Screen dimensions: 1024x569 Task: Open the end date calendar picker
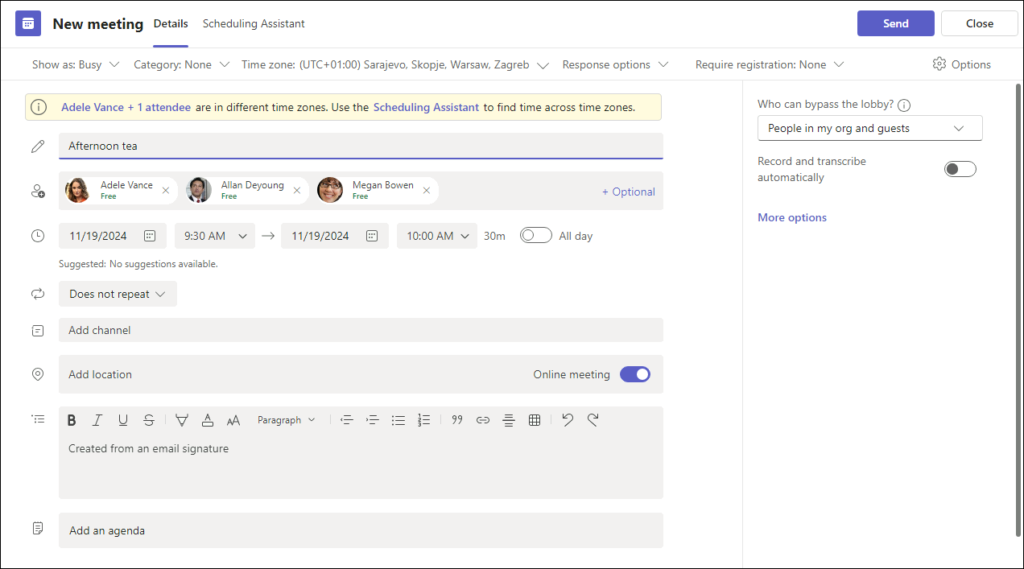tap(372, 236)
